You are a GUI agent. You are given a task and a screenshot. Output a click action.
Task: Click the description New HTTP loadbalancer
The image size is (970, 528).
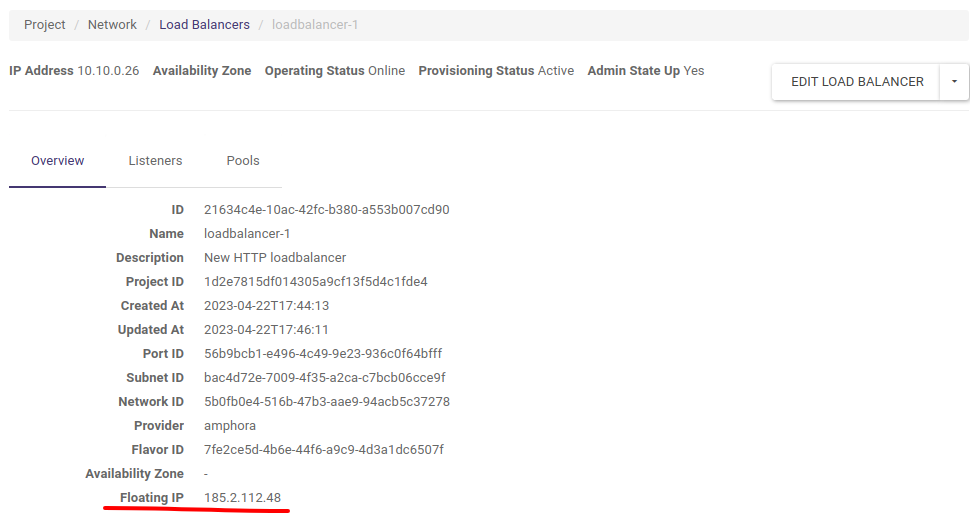click(x=275, y=258)
